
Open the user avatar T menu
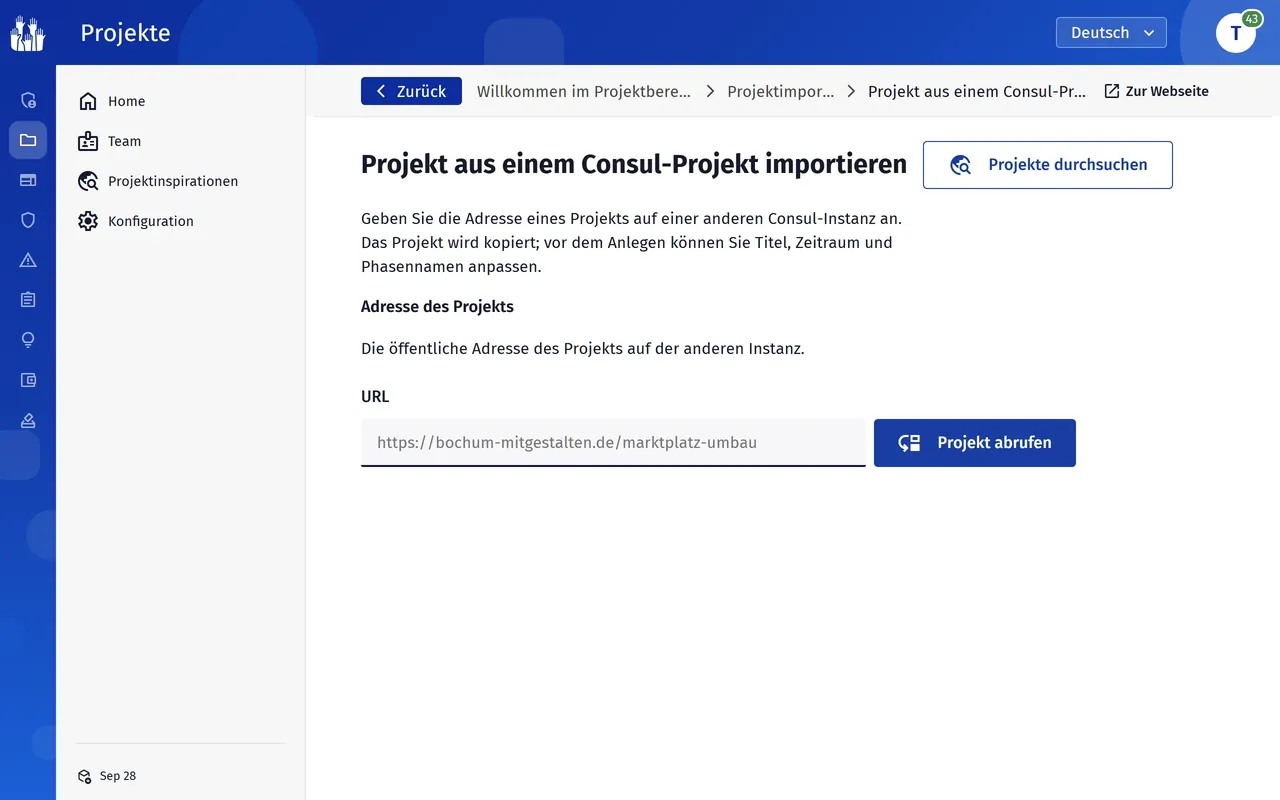(1236, 33)
